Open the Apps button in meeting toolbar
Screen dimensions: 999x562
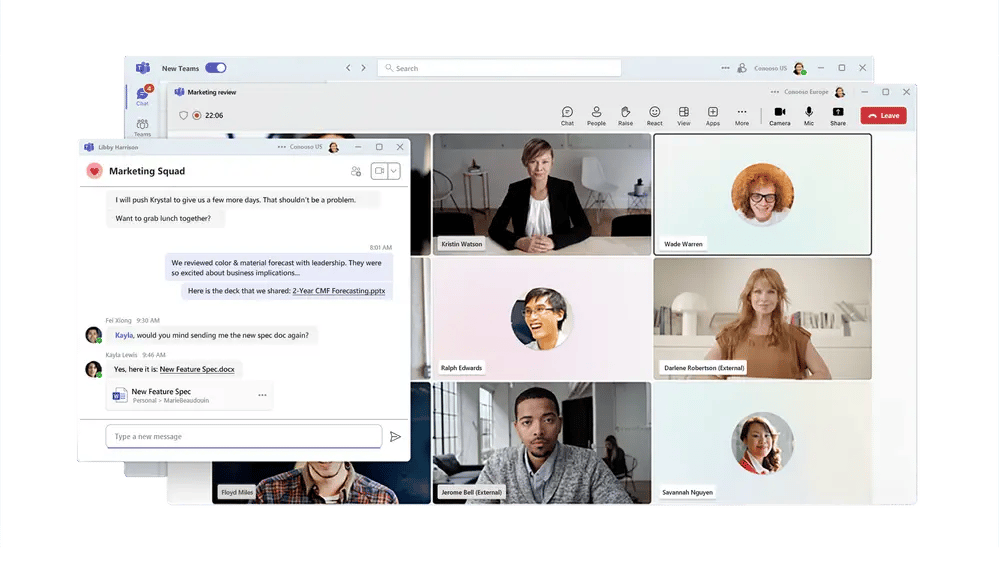point(712,116)
